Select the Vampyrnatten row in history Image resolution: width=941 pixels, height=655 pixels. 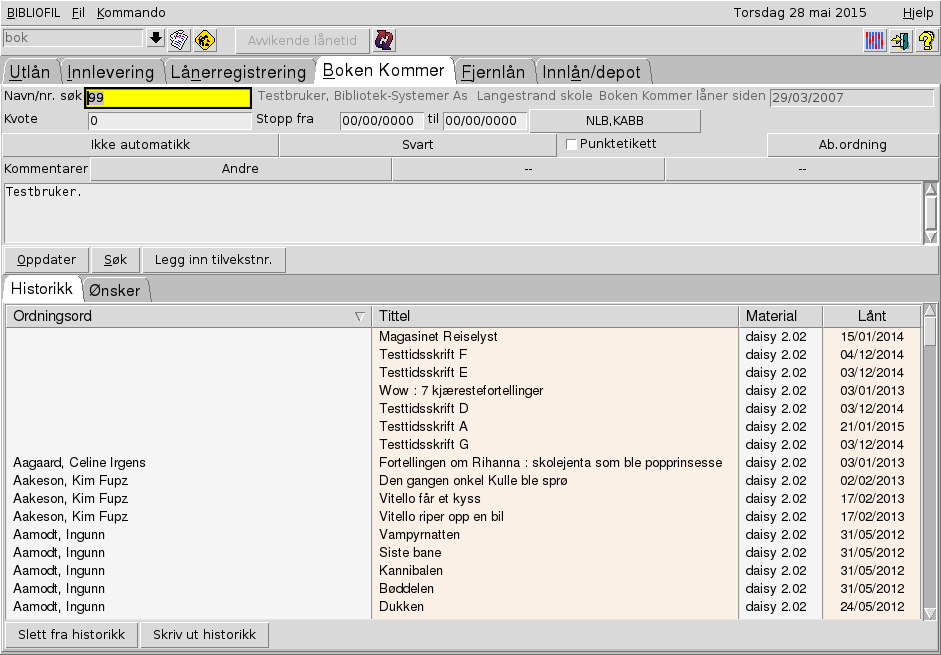[418, 535]
